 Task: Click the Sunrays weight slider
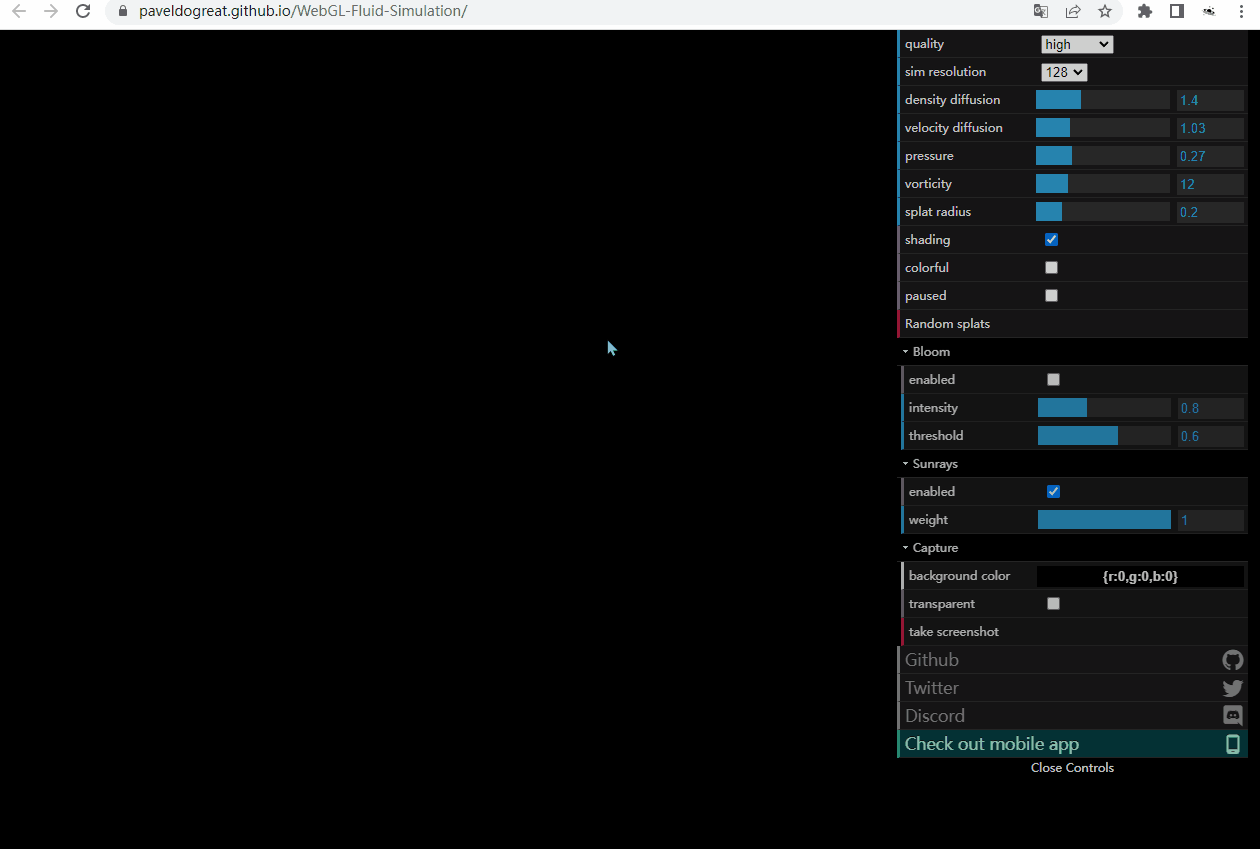[x=1104, y=520]
